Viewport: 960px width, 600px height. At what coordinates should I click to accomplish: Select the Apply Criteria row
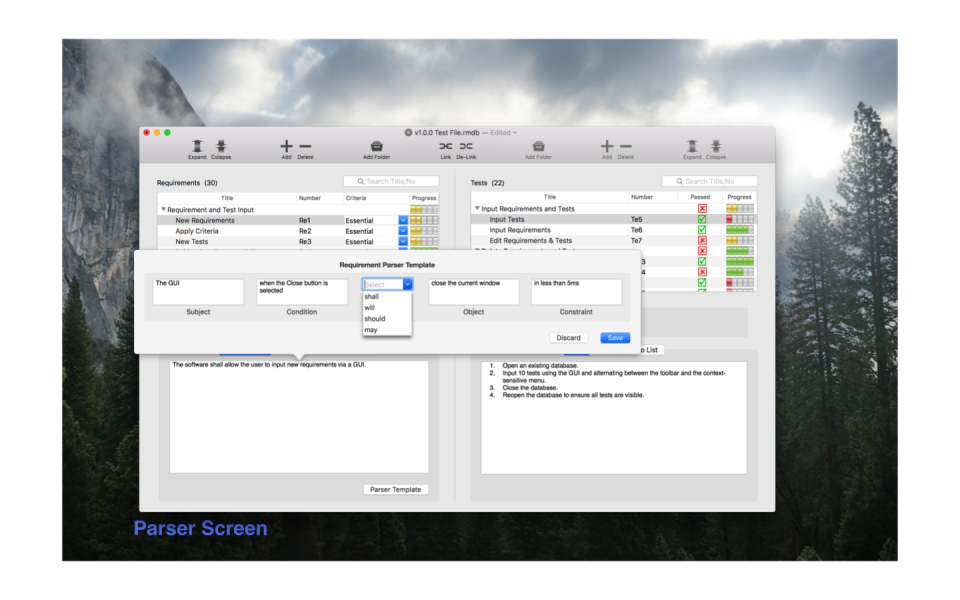tap(298, 231)
